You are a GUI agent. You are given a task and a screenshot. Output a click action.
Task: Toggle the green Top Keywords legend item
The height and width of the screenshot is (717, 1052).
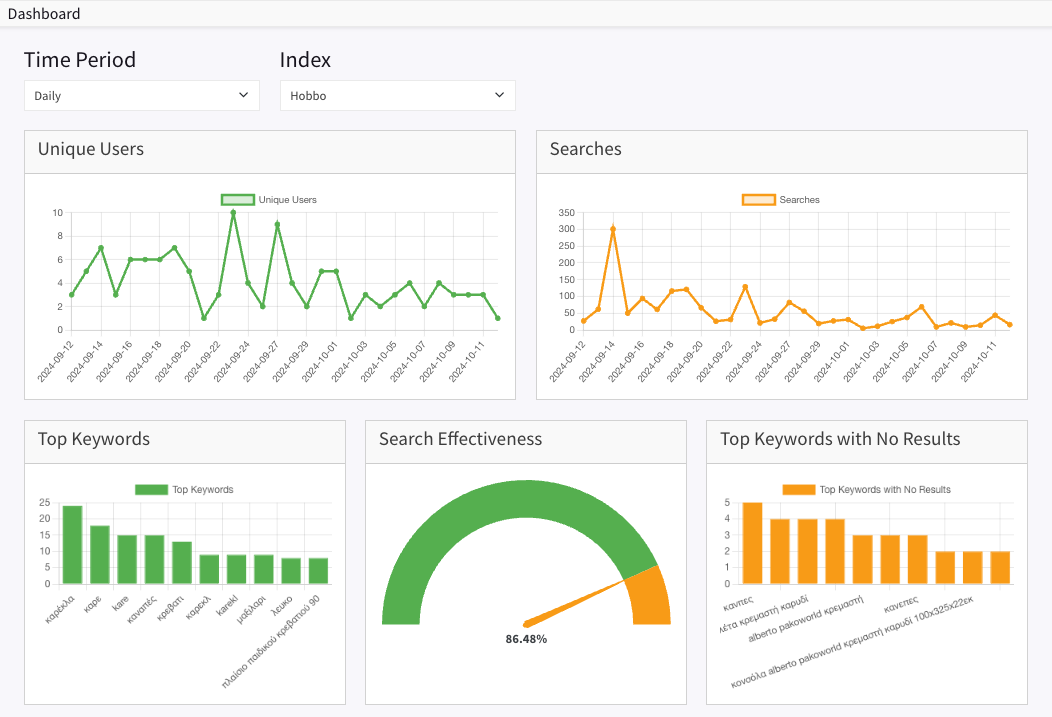pyautogui.click(x=185, y=490)
